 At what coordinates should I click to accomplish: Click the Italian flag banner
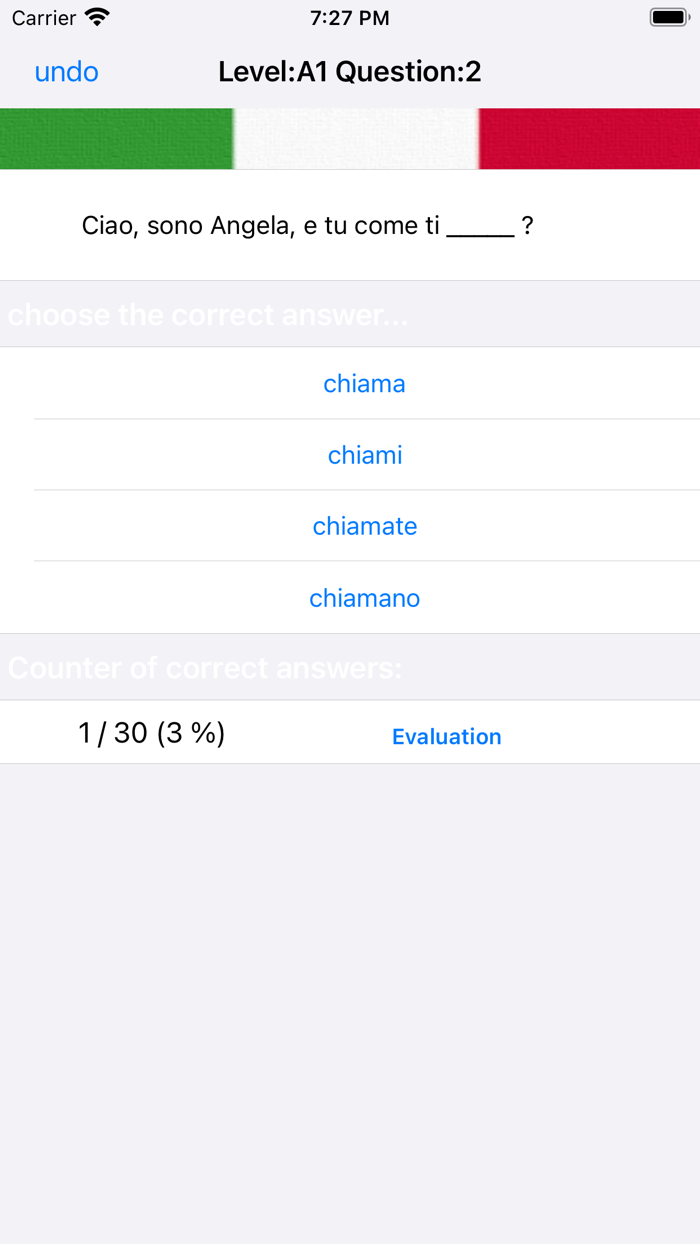[x=350, y=138]
